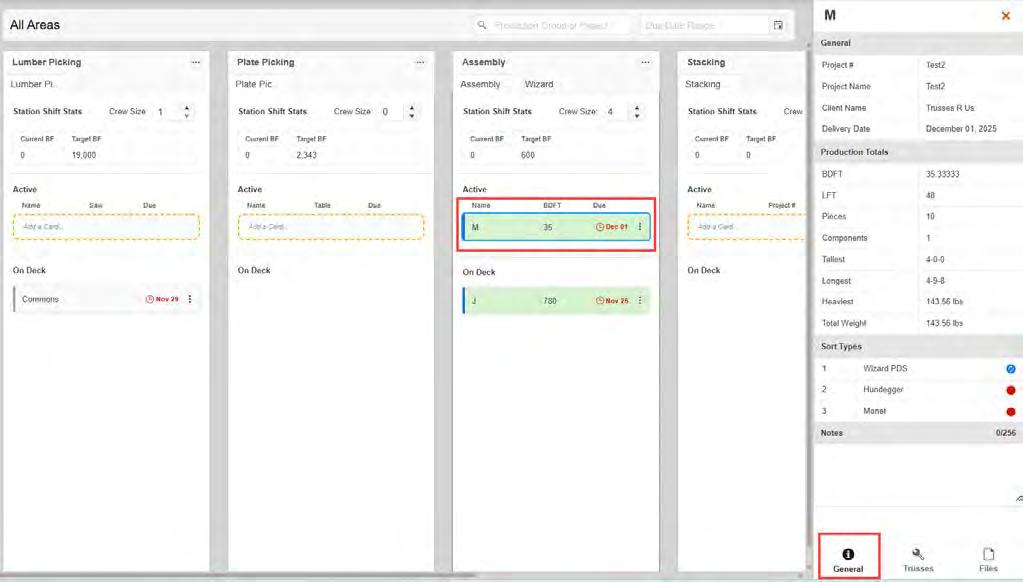The image size is (1023, 582).
Task: Click the Sort Types section header
Action: 918,346
